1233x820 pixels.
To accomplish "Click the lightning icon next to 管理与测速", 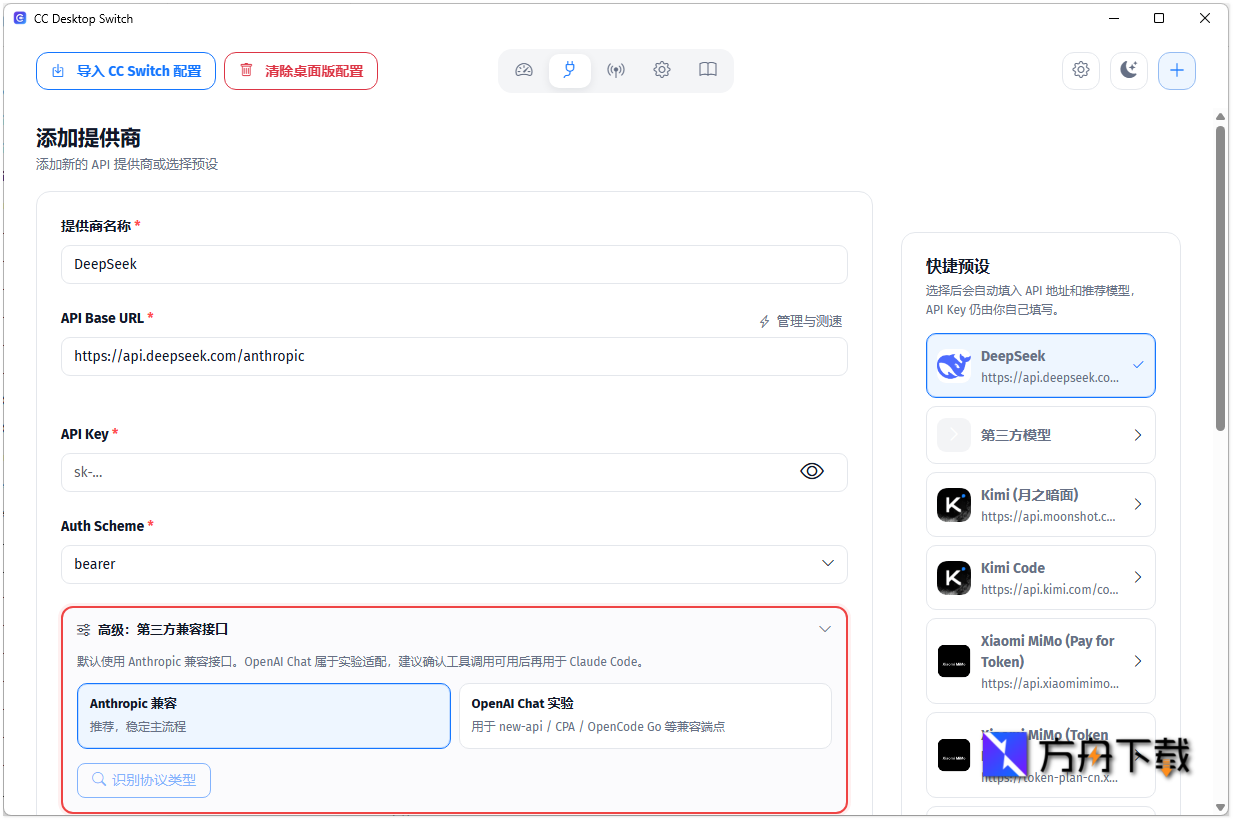I will 765,321.
